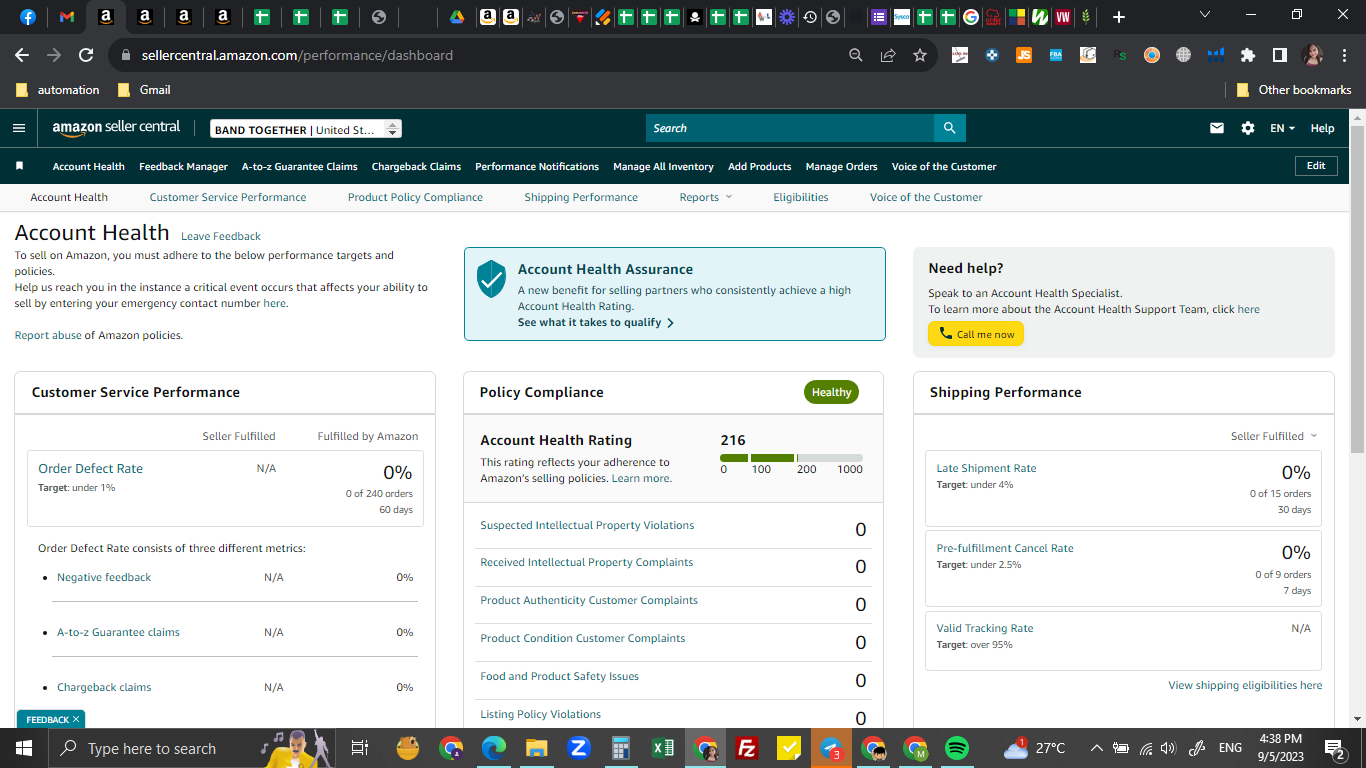
Task: Click the magnifier search button
Action: click(x=949, y=128)
